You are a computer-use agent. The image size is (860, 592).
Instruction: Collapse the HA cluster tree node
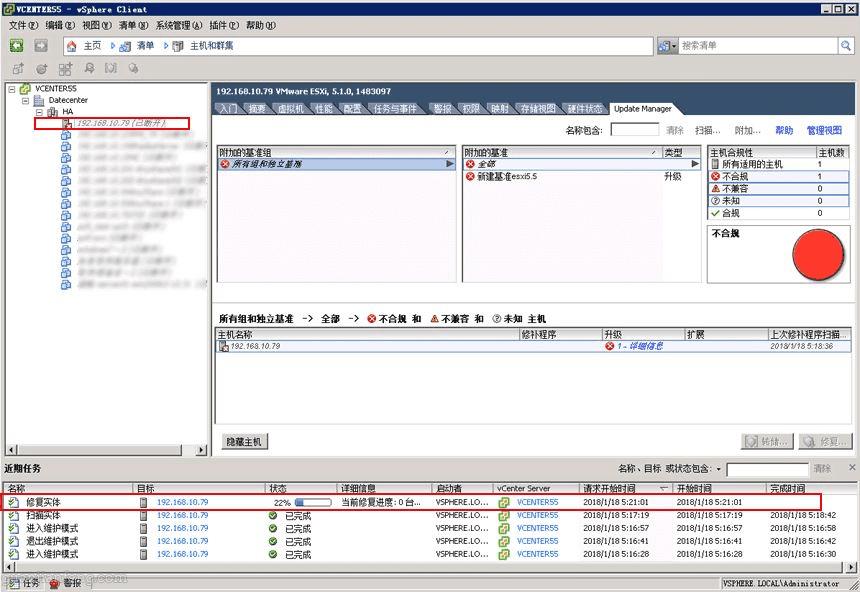(39, 112)
